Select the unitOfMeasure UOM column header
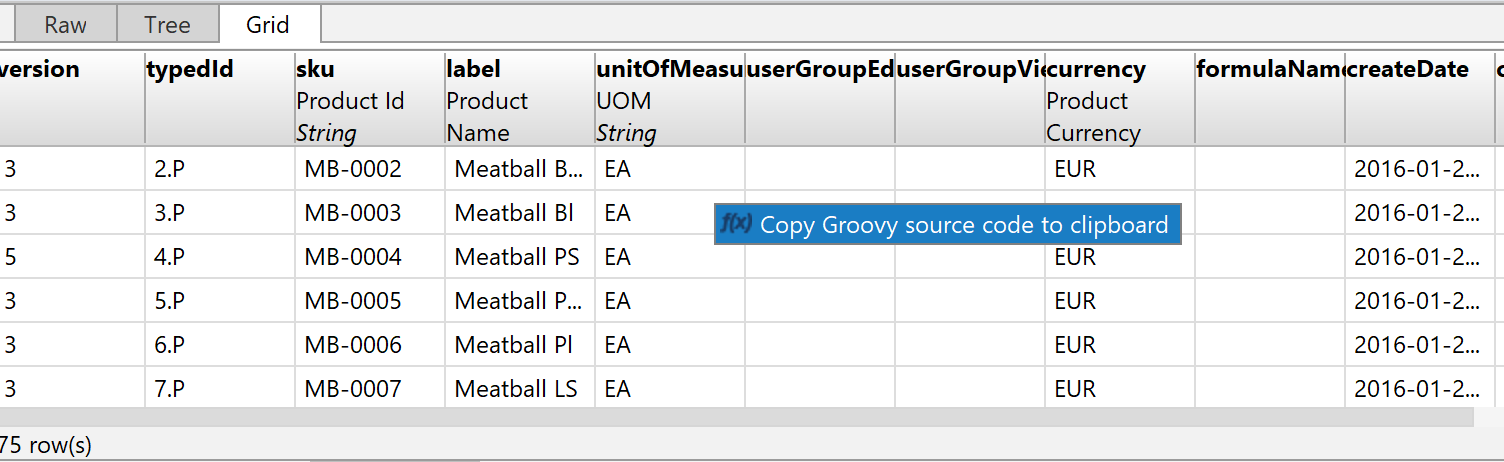Screen dimensions: 1504x462 tap(669, 100)
